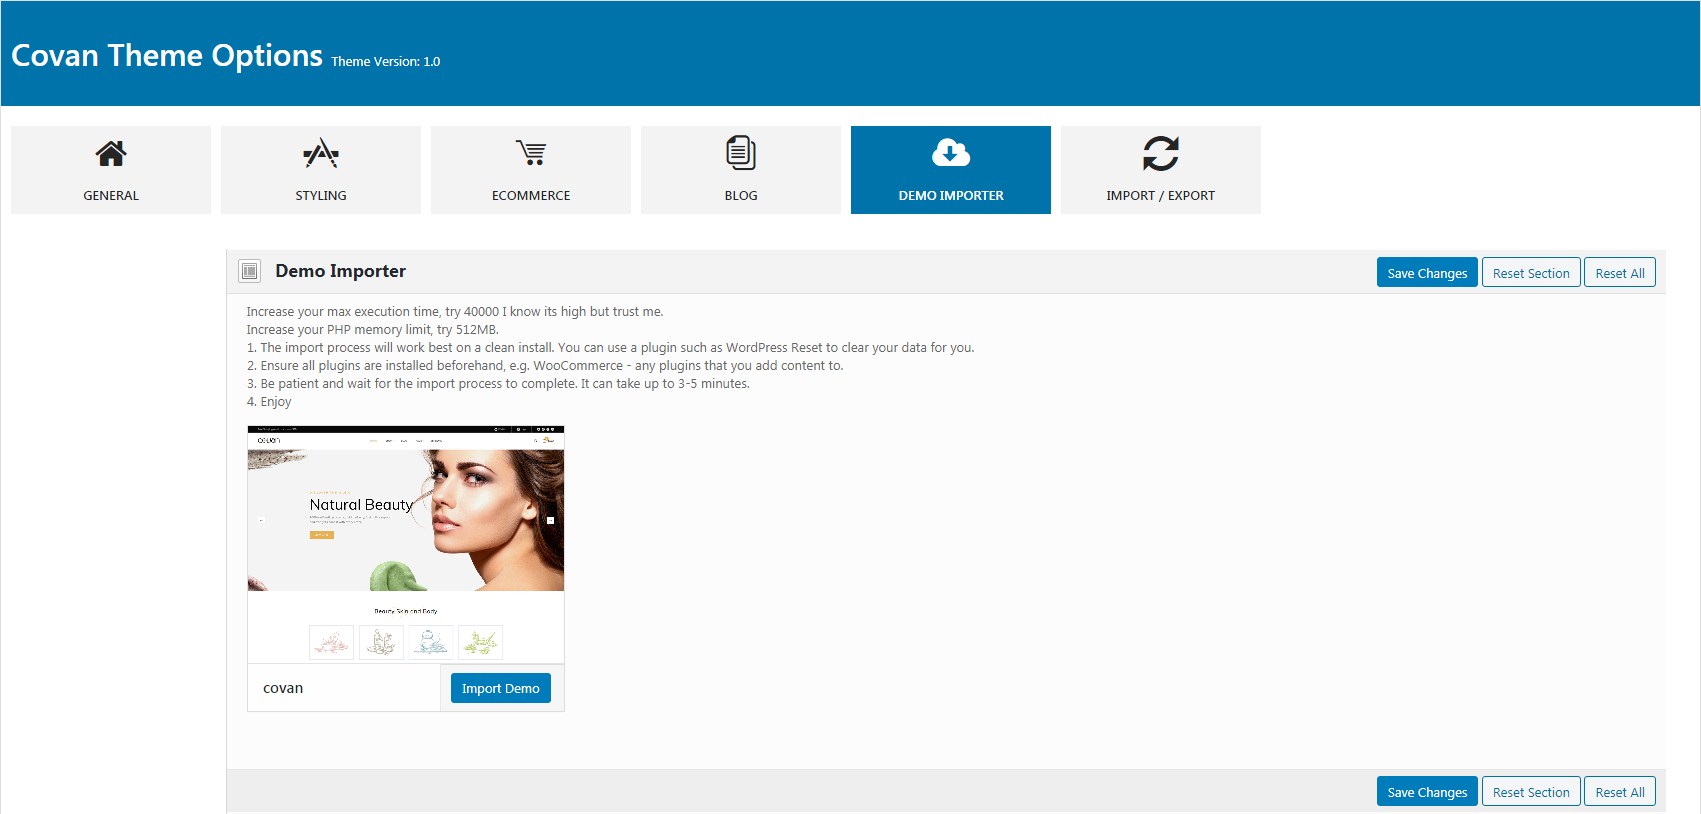
Task: Click the Demo Importer cloud download icon
Action: [x=951, y=153]
